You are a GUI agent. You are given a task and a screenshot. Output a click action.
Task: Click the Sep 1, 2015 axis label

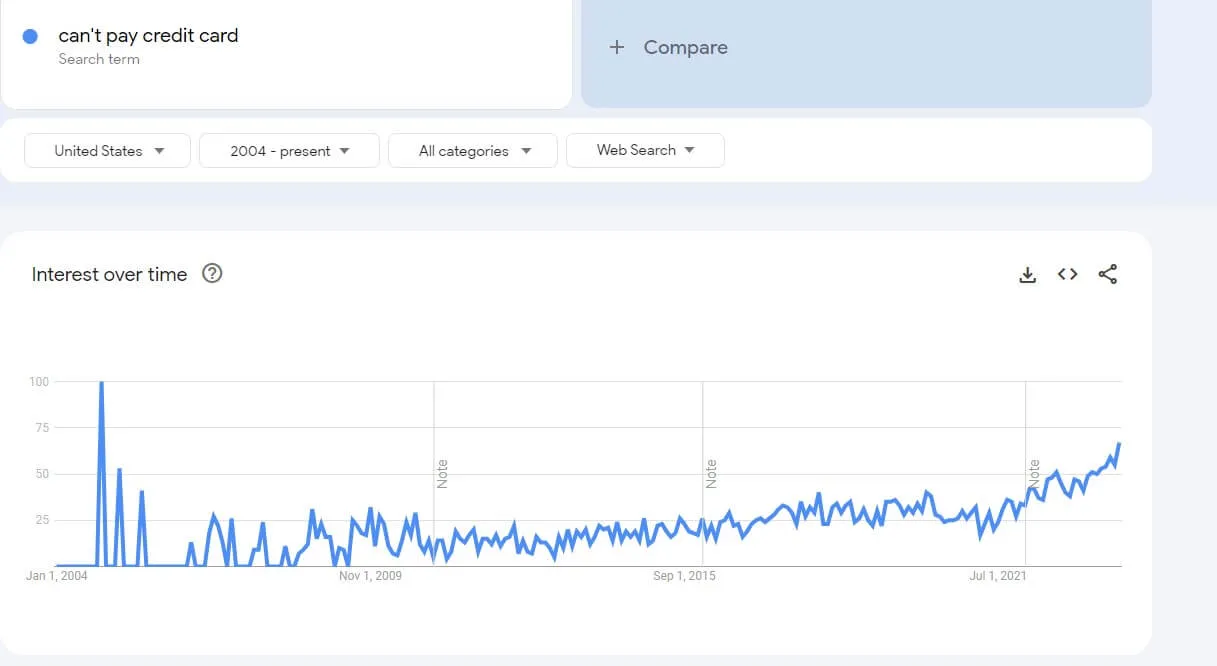point(684,576)
